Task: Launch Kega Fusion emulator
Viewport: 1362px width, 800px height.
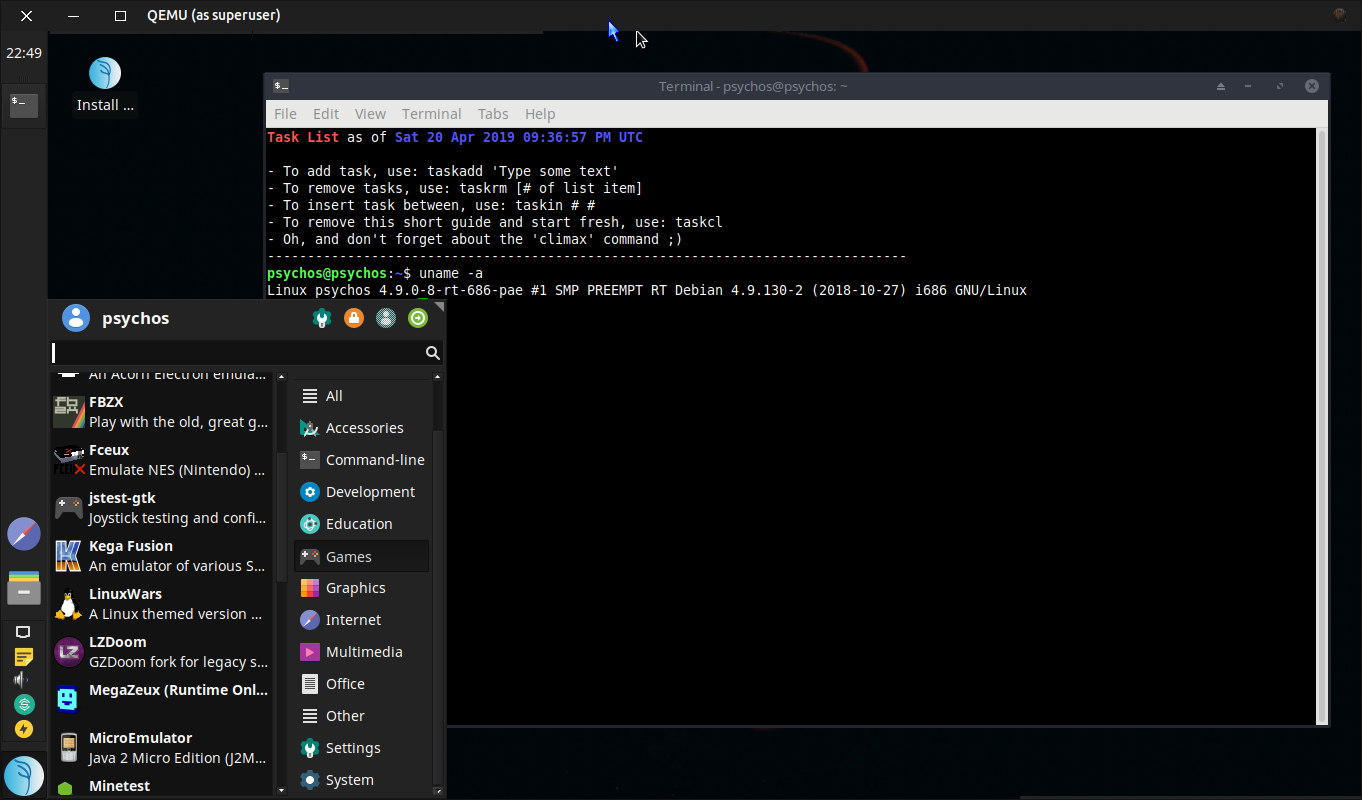Action: click(x=160, y=556)
